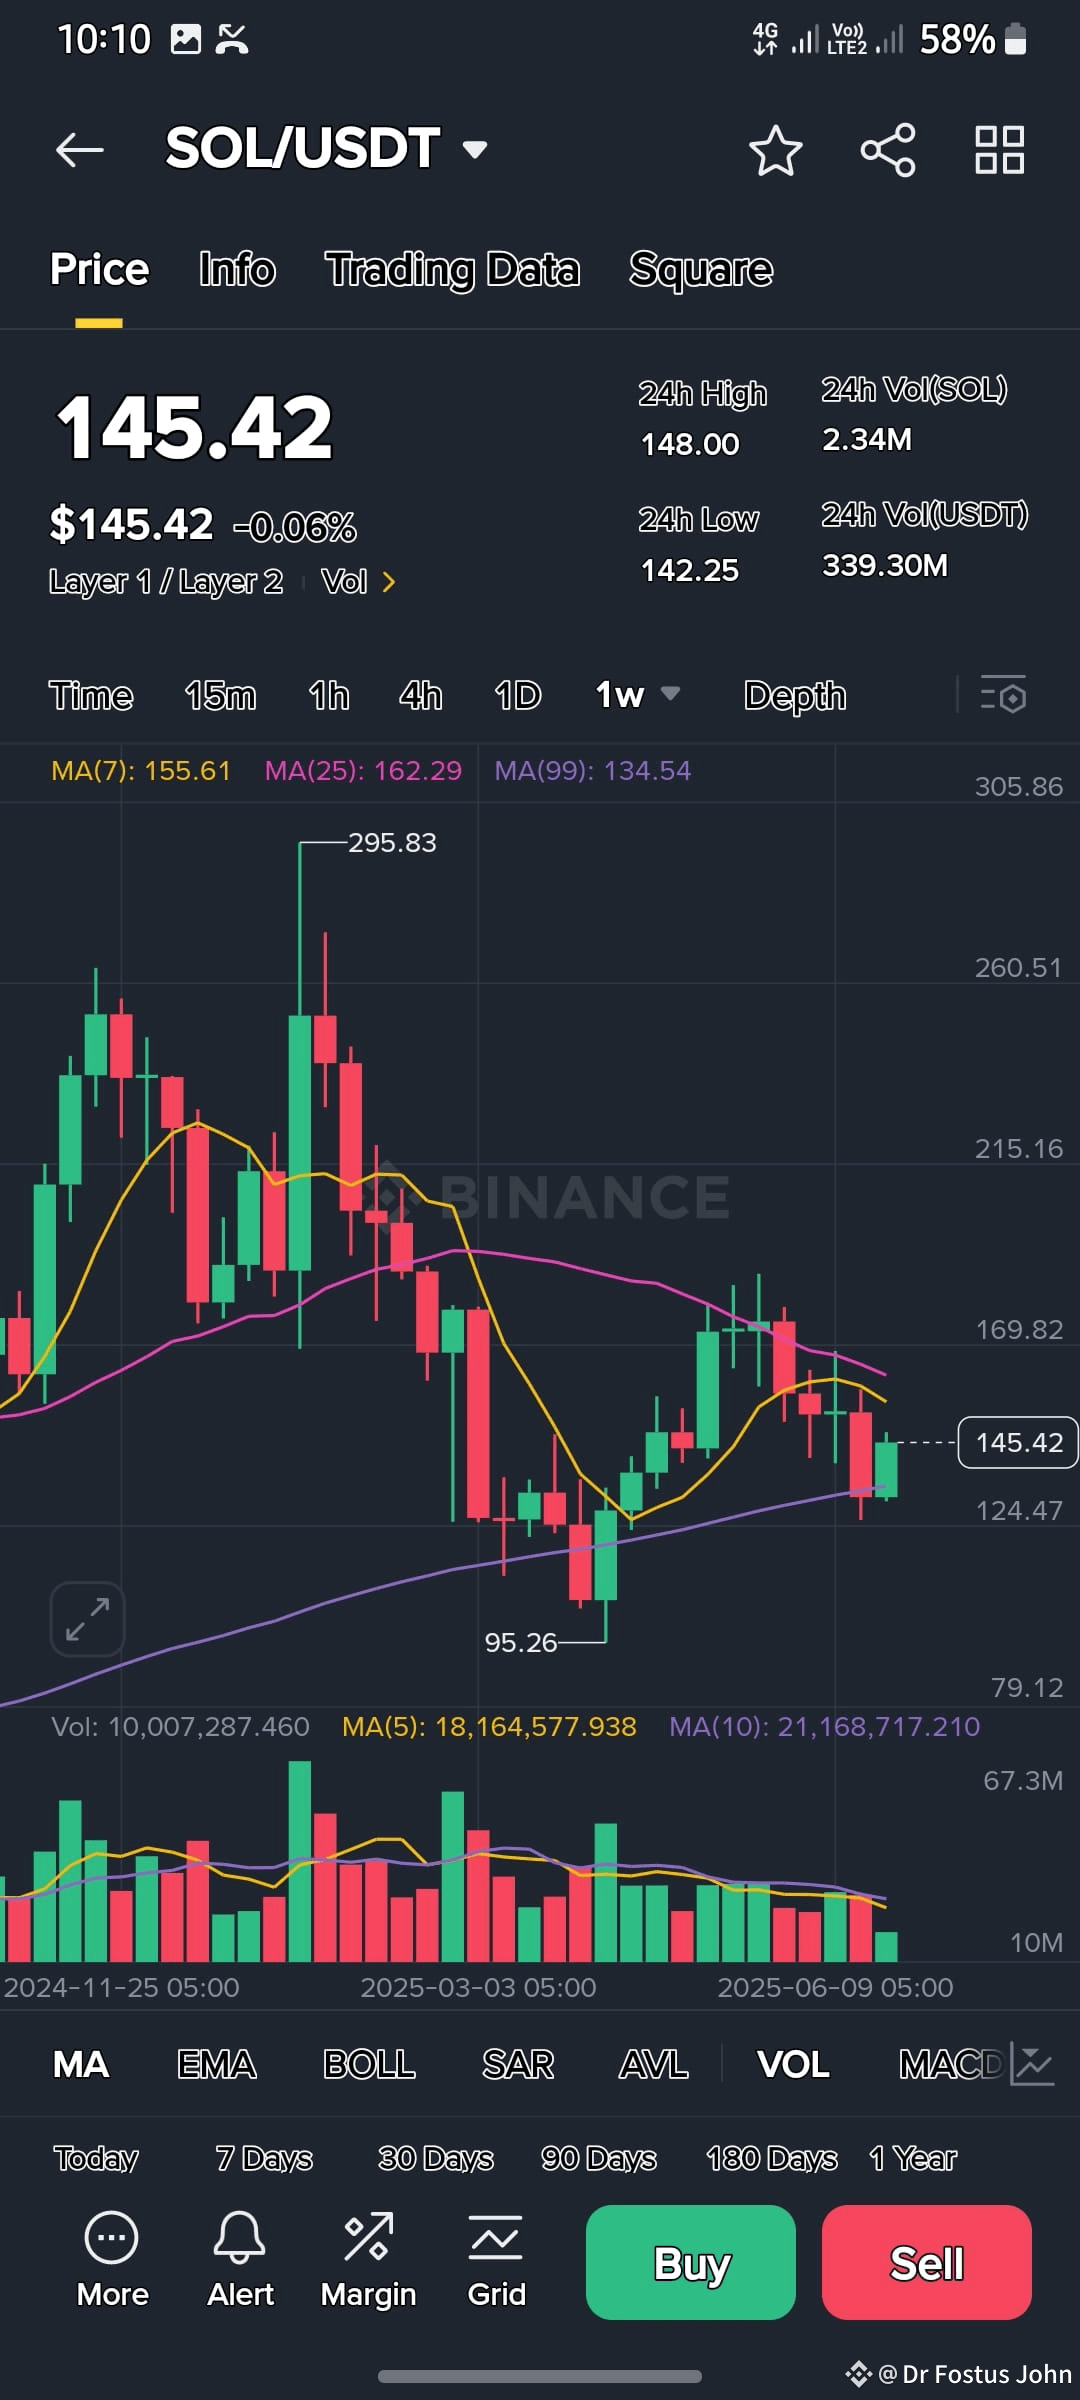The image size is (1080, 2400).
Task: Add SOL/USDT to favorites star
Action: (775, 151)
